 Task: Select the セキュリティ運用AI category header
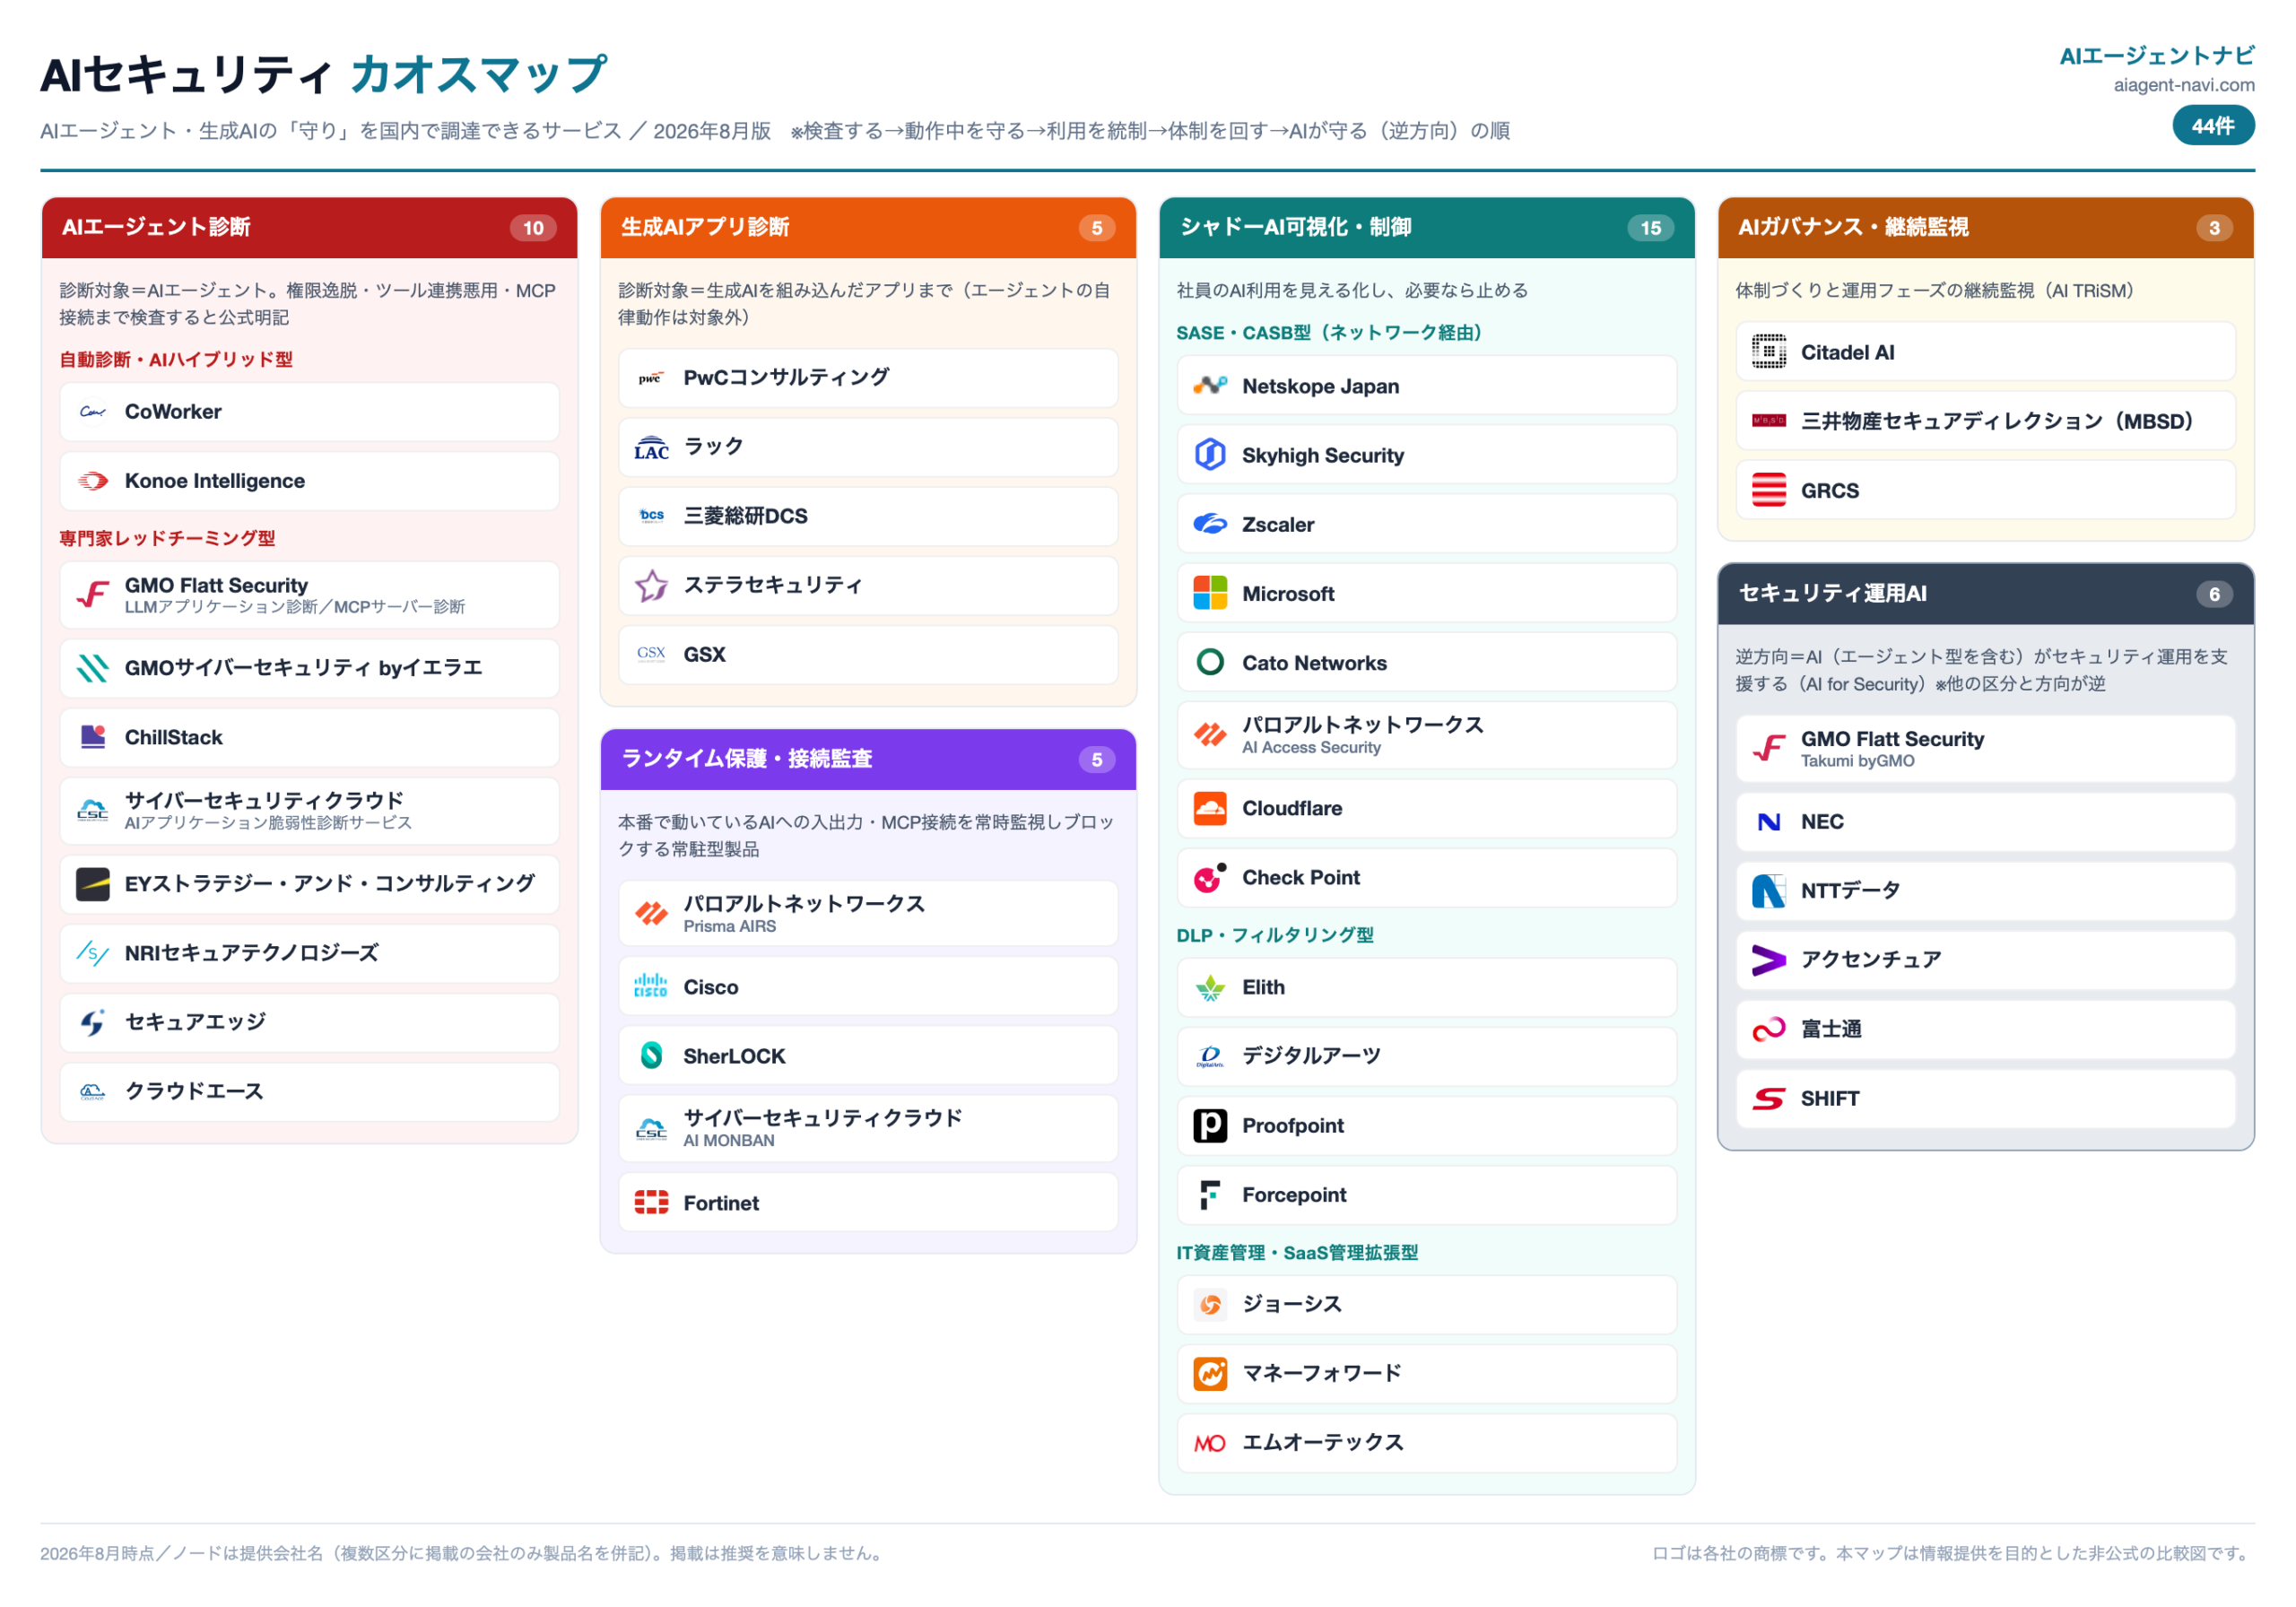click(x=1986, y=594)
